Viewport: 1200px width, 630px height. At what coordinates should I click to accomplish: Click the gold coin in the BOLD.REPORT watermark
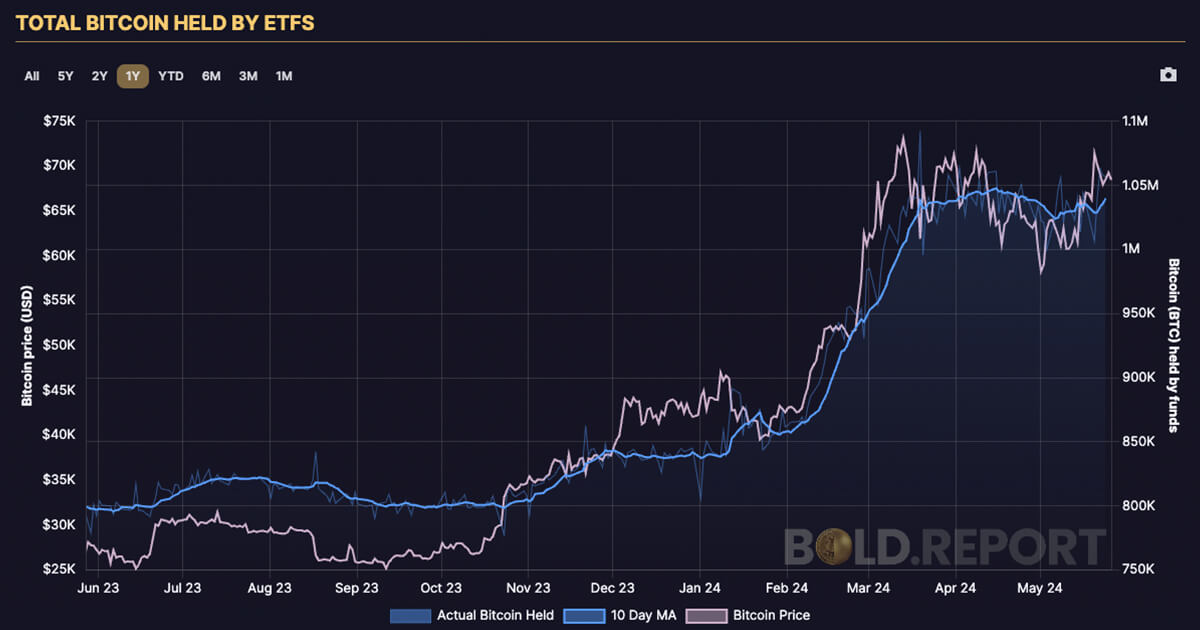(x=831, y=548)
